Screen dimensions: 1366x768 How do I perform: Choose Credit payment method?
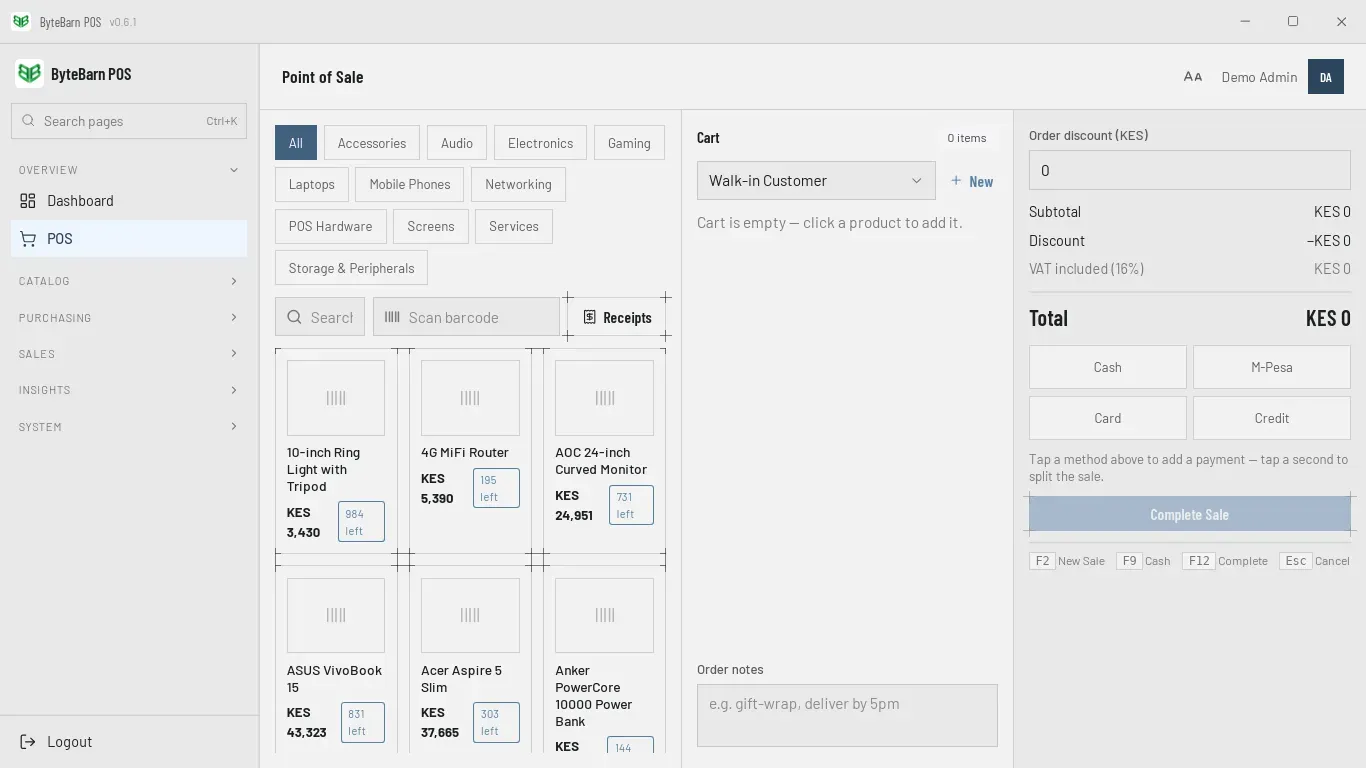1272,418
